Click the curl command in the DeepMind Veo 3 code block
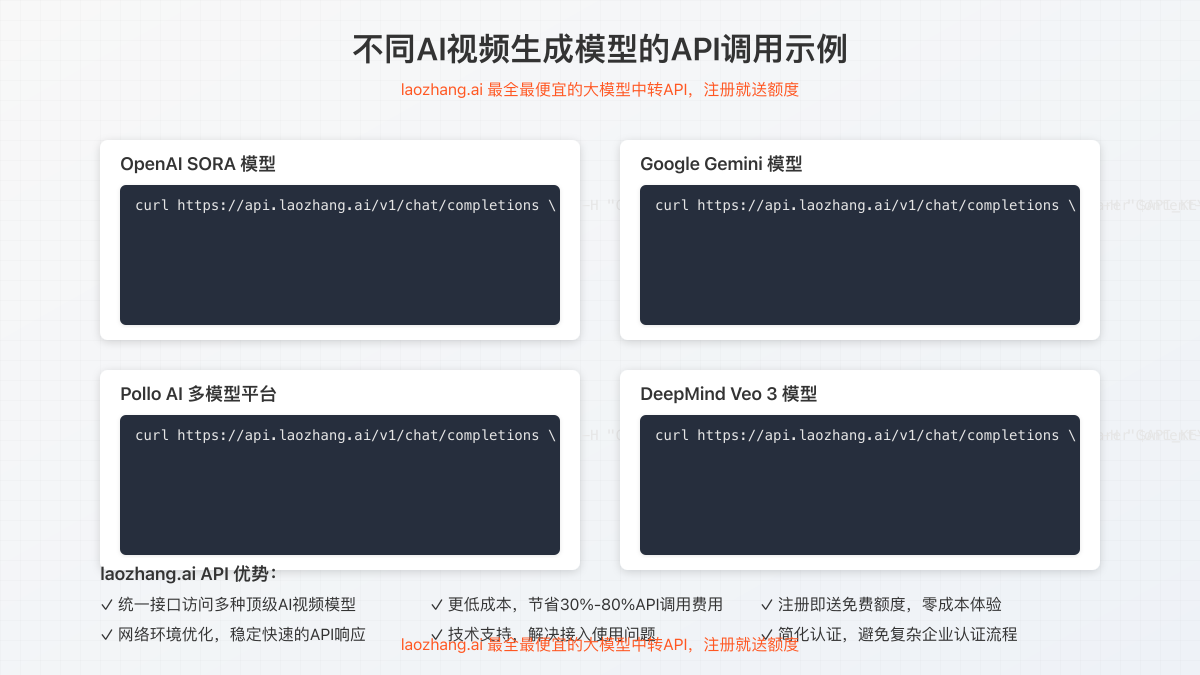The width and height of the screenshot is (1200, 675). [x=866, y=435]
